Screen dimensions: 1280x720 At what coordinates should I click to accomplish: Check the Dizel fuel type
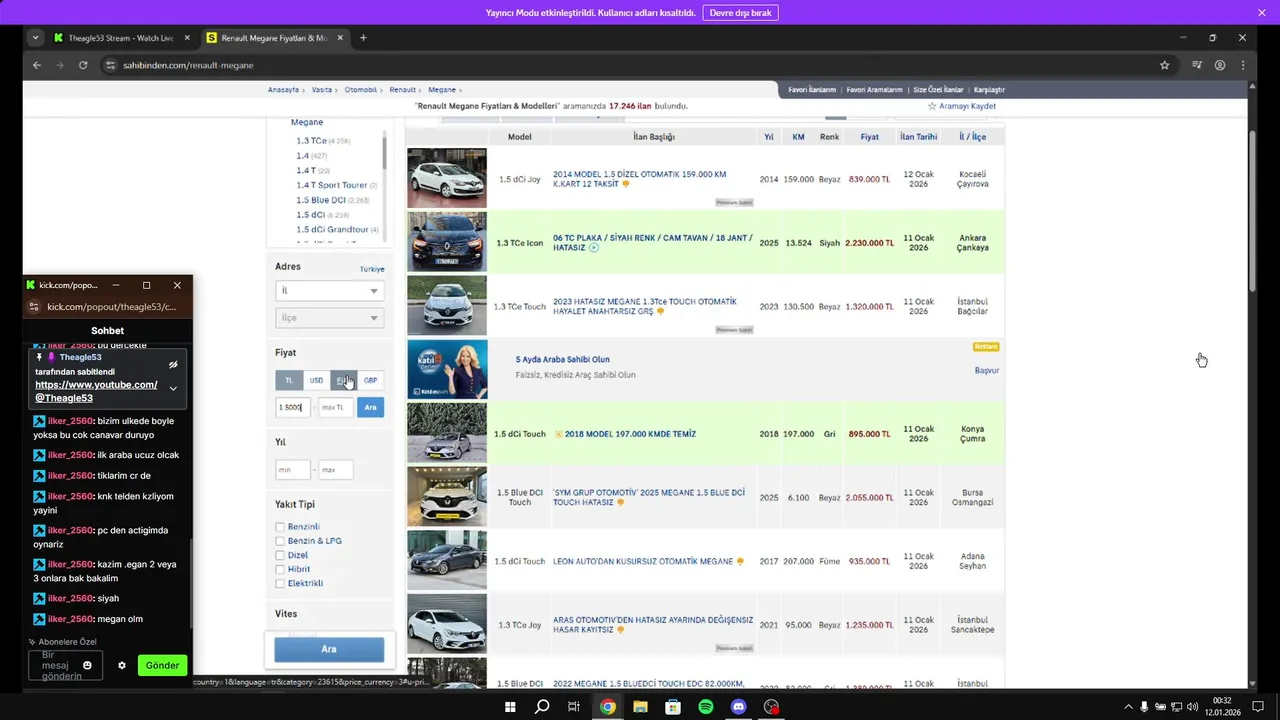click(x=280, y=555)
